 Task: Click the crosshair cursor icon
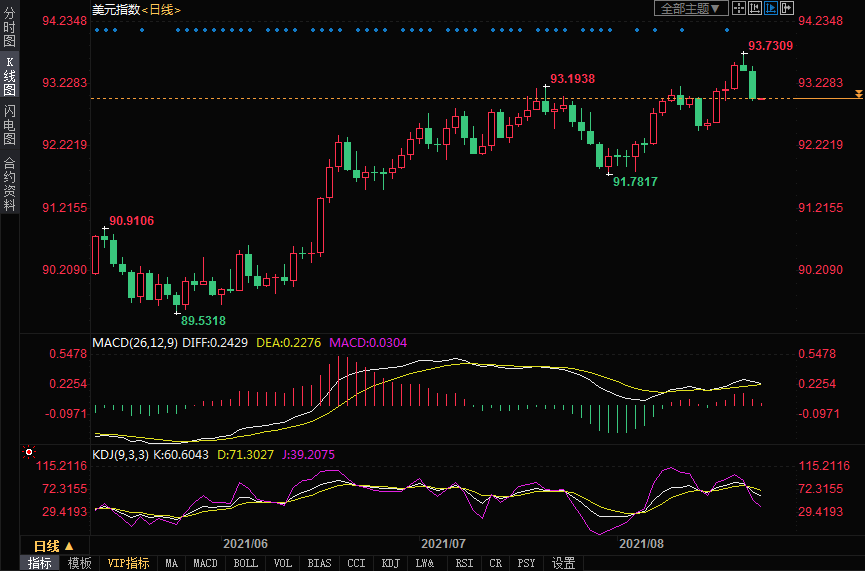click(x=738, y=8)
